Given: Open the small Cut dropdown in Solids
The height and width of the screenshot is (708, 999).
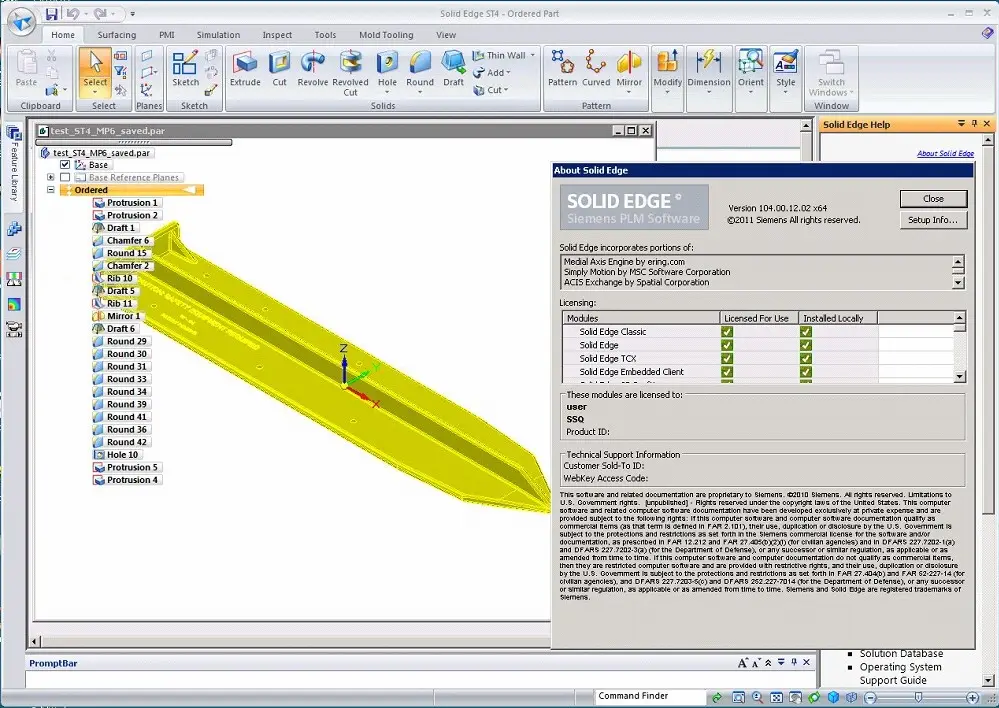Looking at the screenshot, I should (506, 90).
